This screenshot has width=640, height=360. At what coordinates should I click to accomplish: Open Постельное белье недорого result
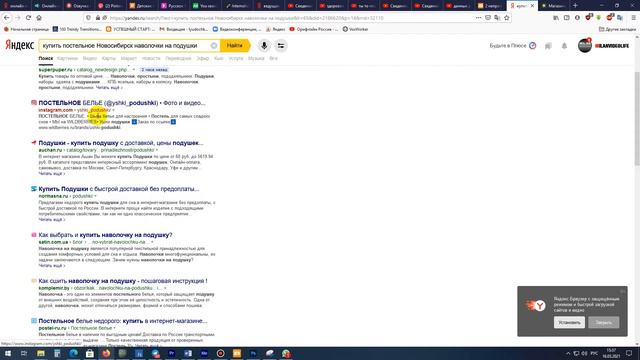click(123, 321)
